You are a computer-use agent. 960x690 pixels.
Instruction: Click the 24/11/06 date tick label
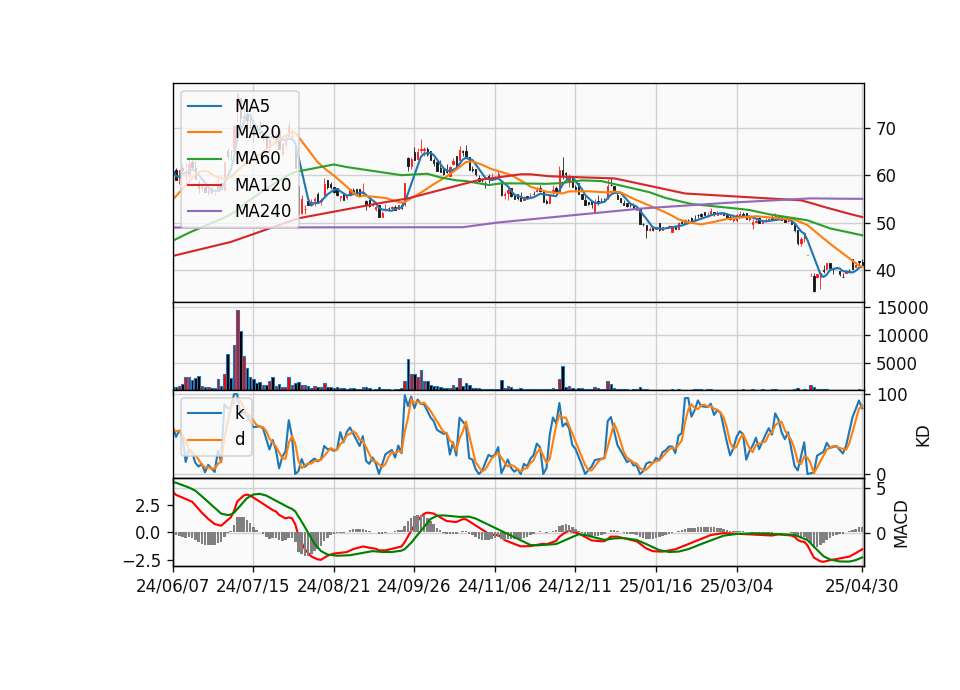pyautogui.click(x=495, y=586)
